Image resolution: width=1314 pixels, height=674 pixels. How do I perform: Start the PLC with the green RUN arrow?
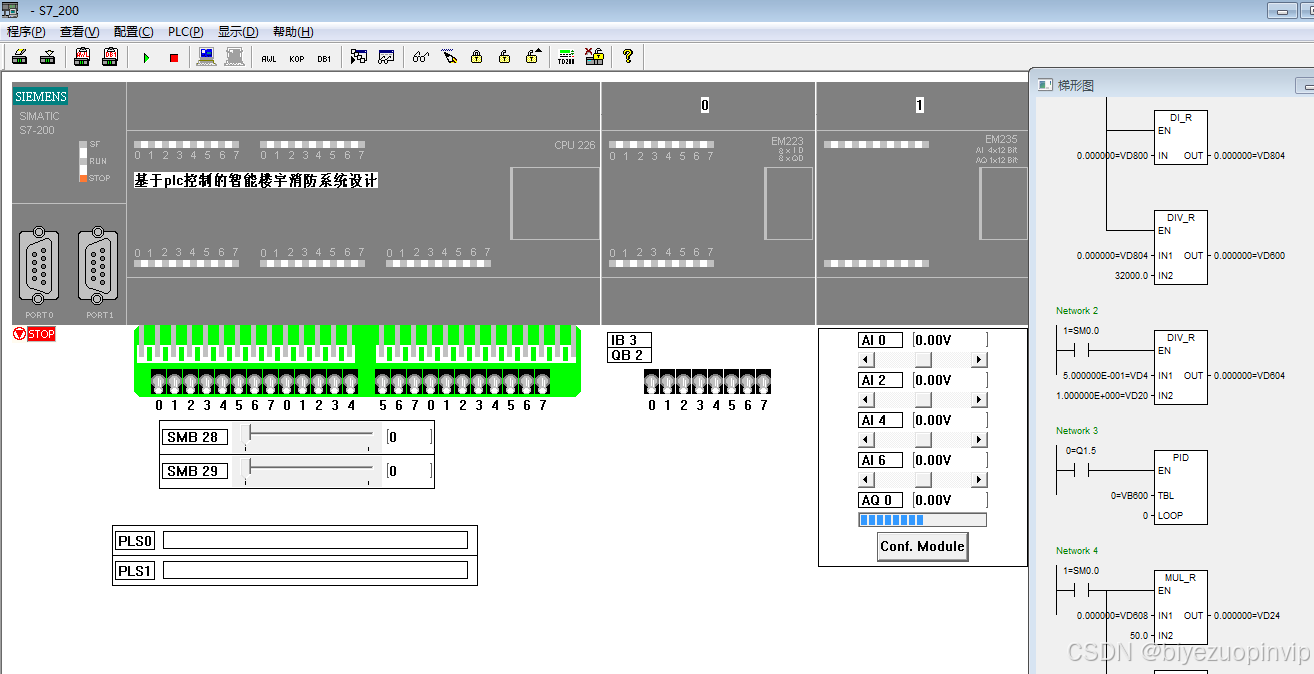coord(146,57)
